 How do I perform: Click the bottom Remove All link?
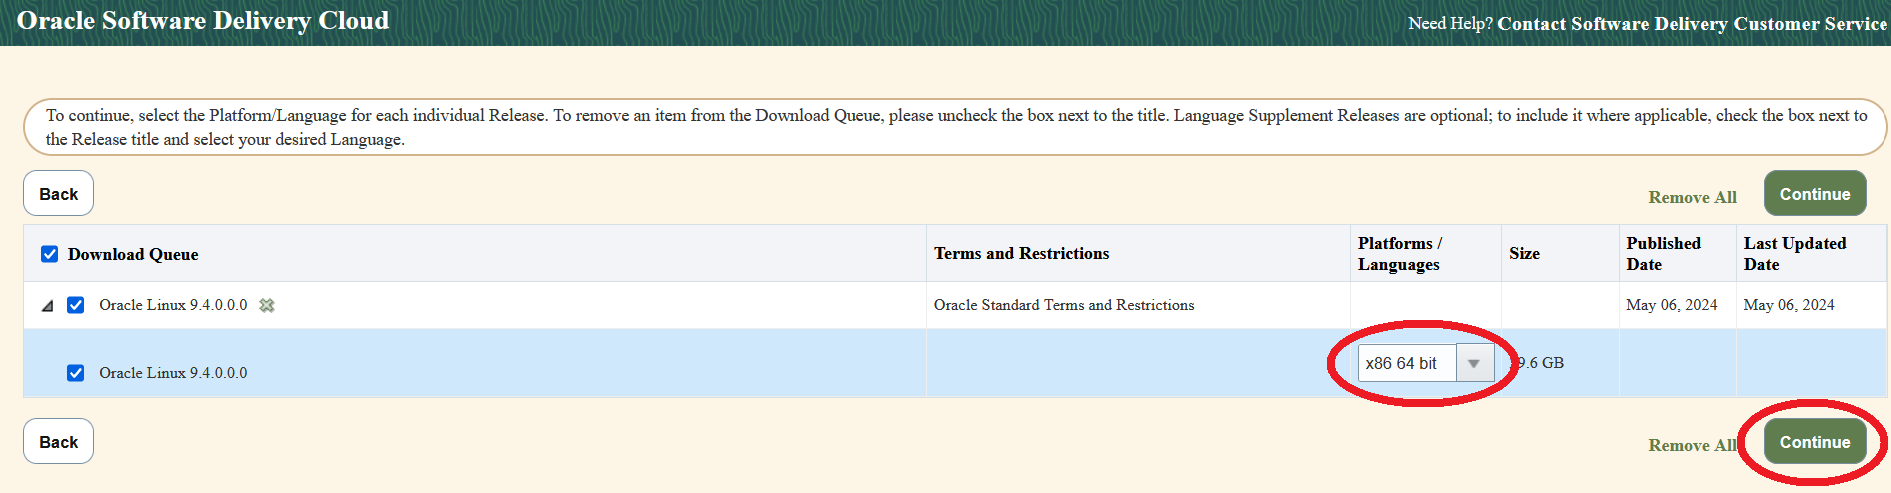point(1692,445)
